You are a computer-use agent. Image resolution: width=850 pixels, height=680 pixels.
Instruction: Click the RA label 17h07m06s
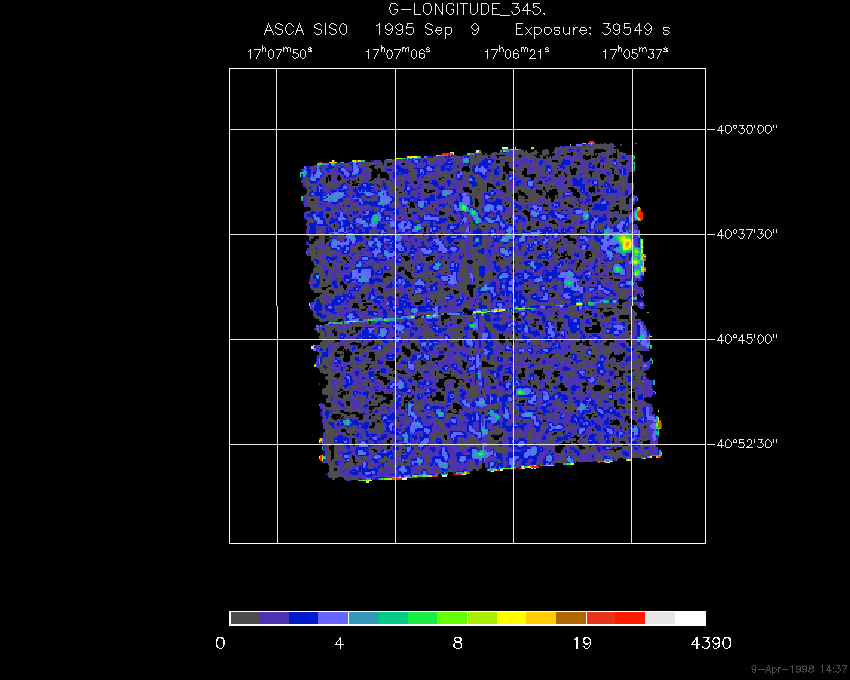(397, 53)
